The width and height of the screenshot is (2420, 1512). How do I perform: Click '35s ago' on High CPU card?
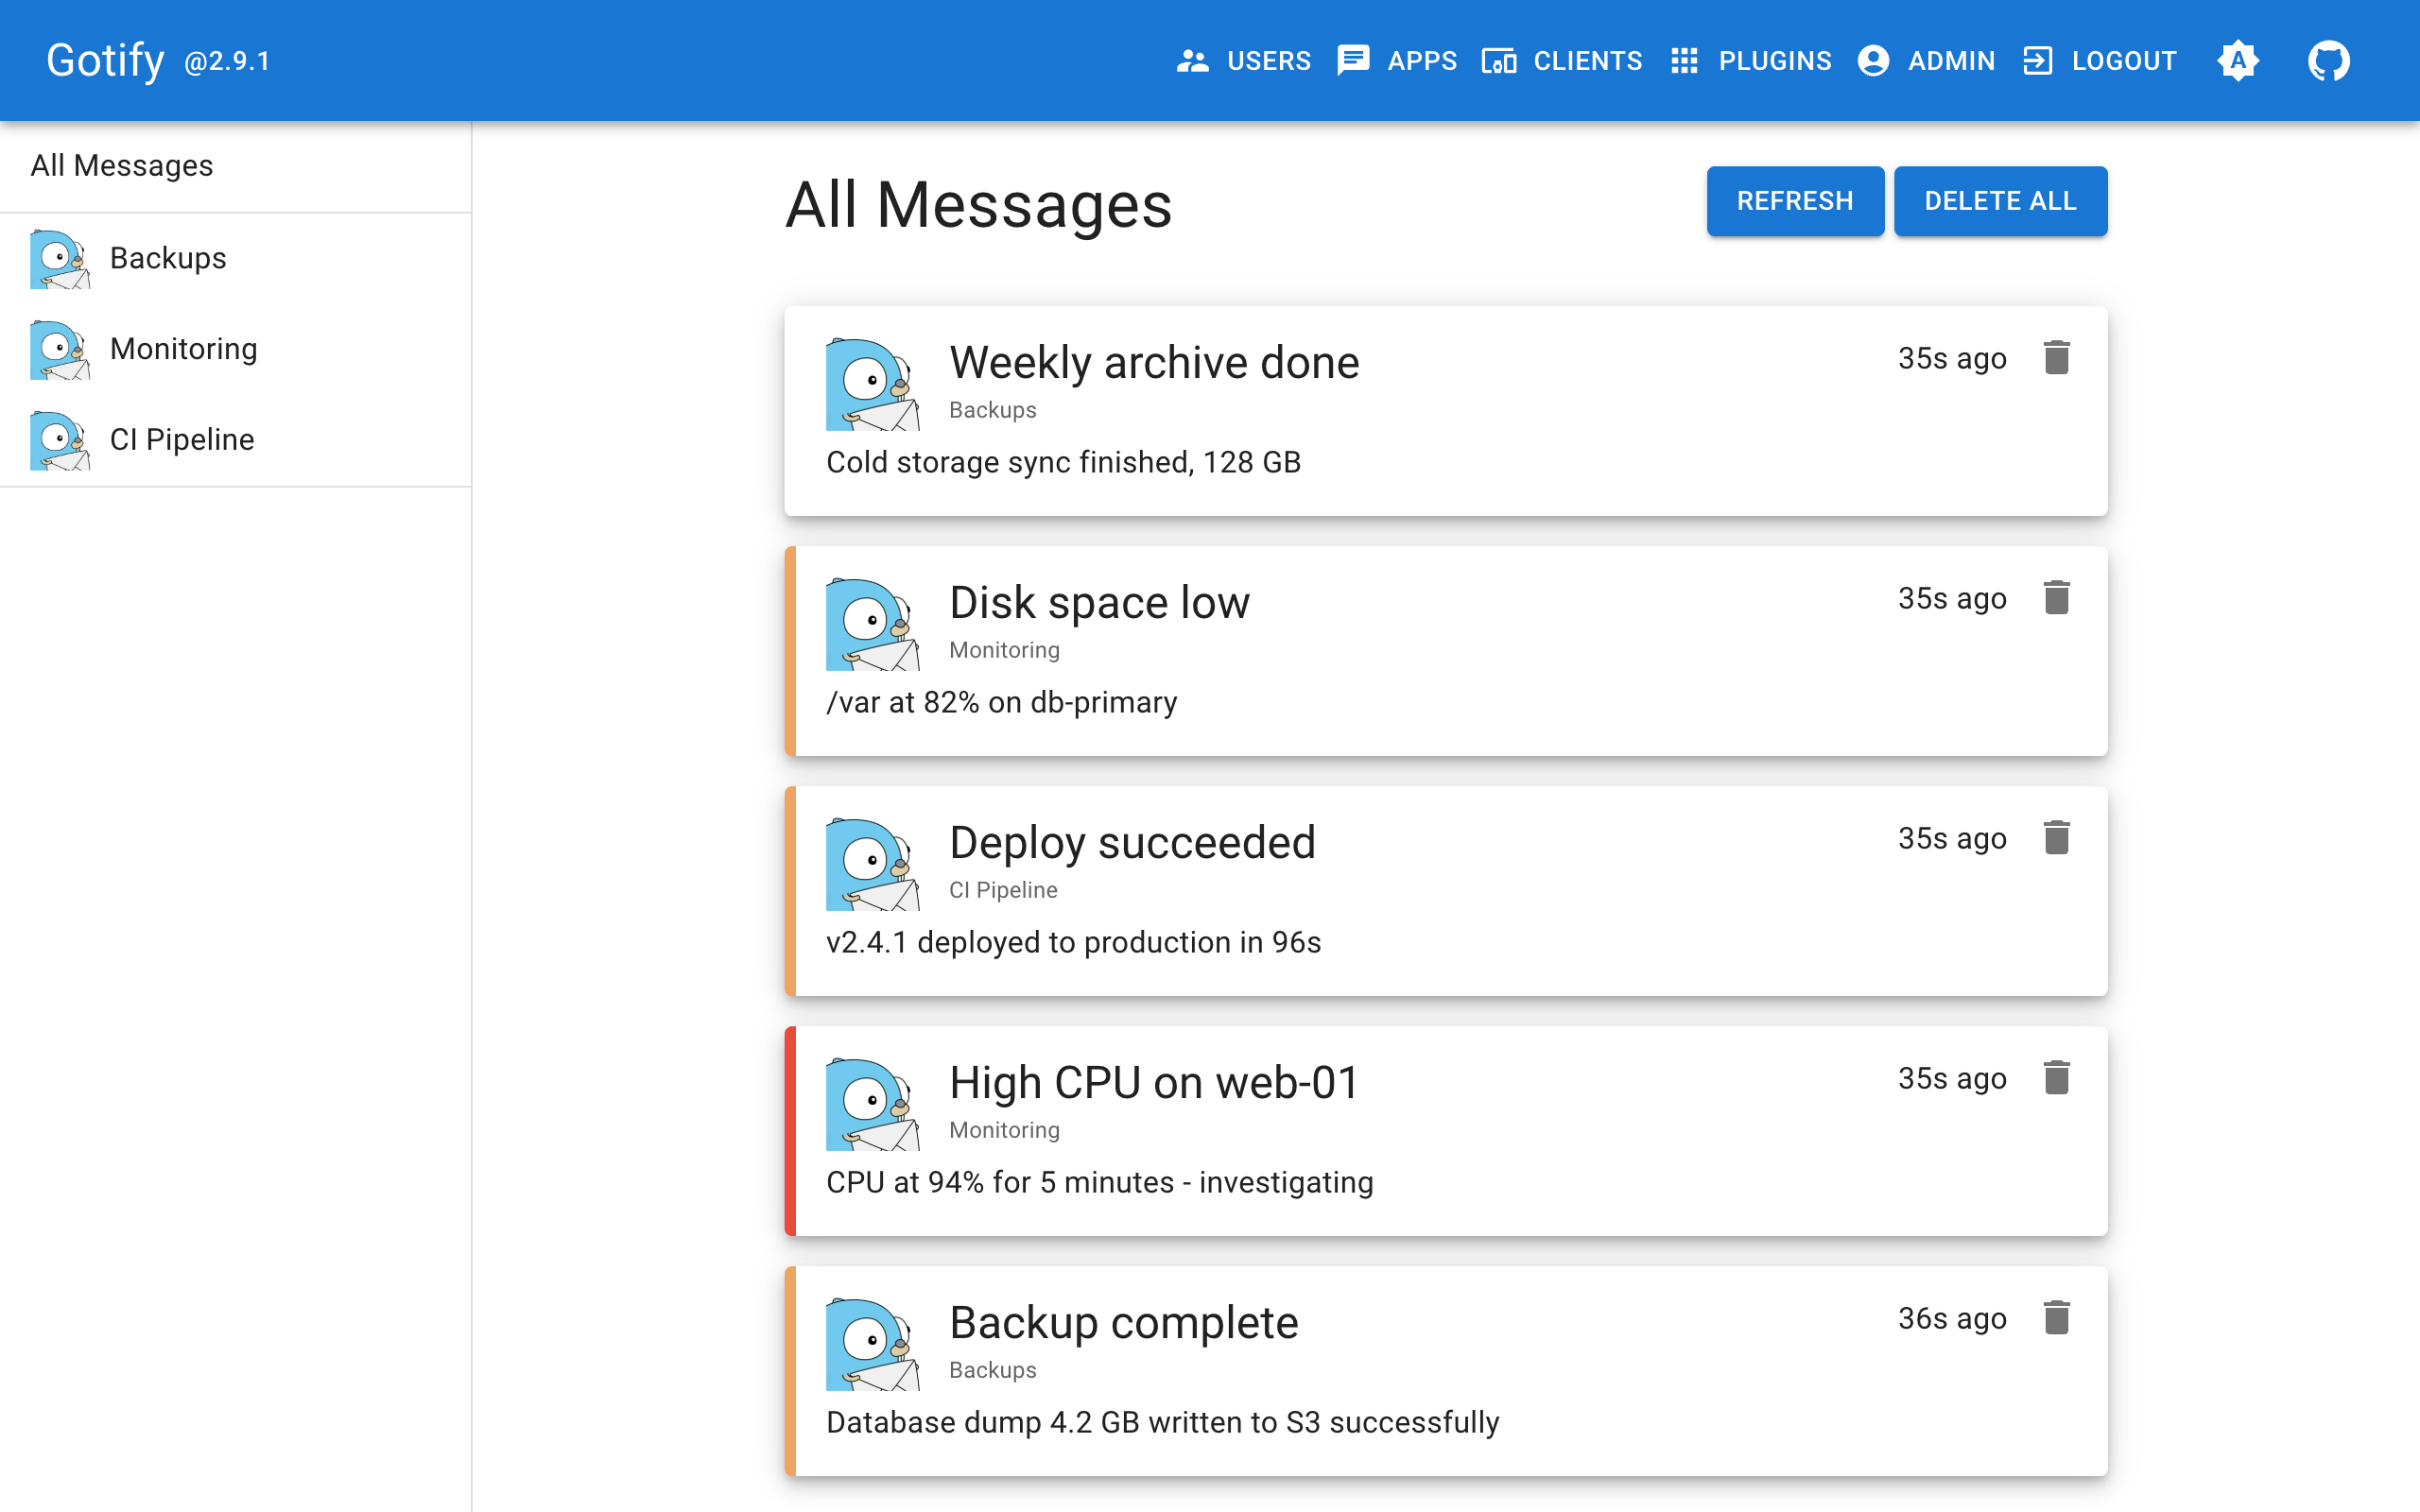coord(1952,1079)
